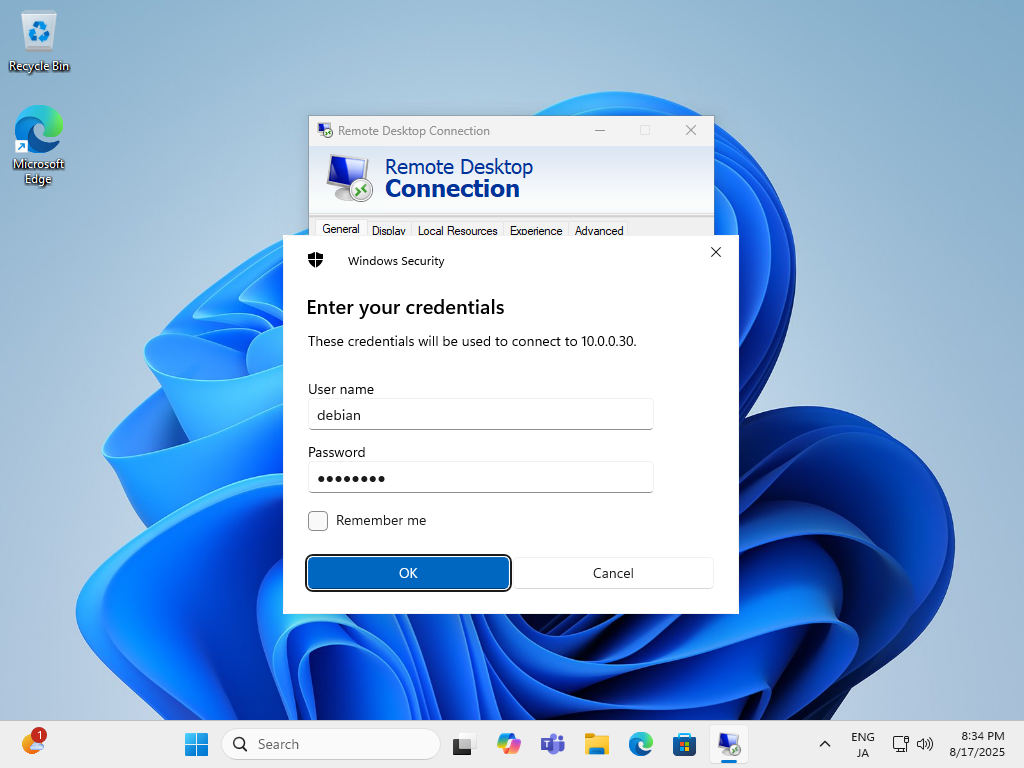Click the Windows Security shield icon
The width and height of the screenshot is (1024, 768).
(x=315, y=259)
